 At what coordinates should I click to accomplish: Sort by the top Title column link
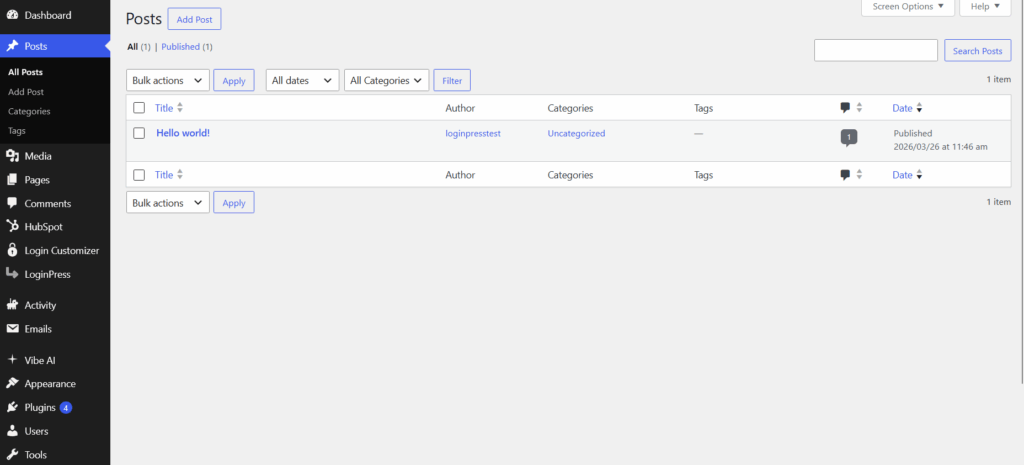pyautogui.click(x=164, y=108)
